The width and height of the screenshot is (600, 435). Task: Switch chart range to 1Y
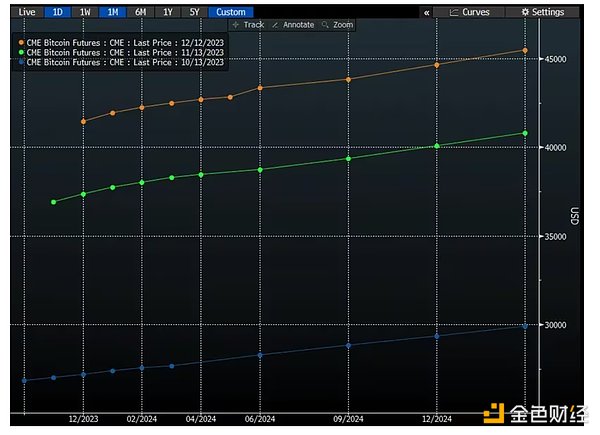(x=168, y=12)
